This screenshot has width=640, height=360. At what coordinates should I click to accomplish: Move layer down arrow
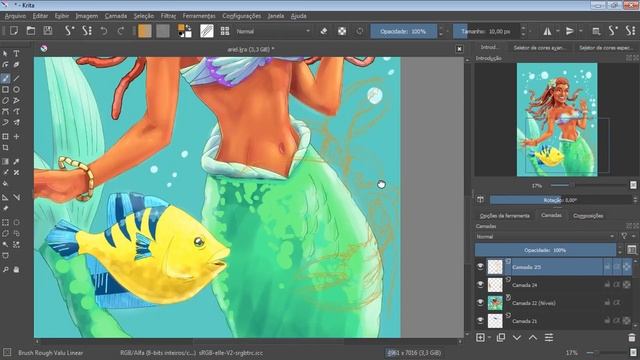[x=517, y=338]
